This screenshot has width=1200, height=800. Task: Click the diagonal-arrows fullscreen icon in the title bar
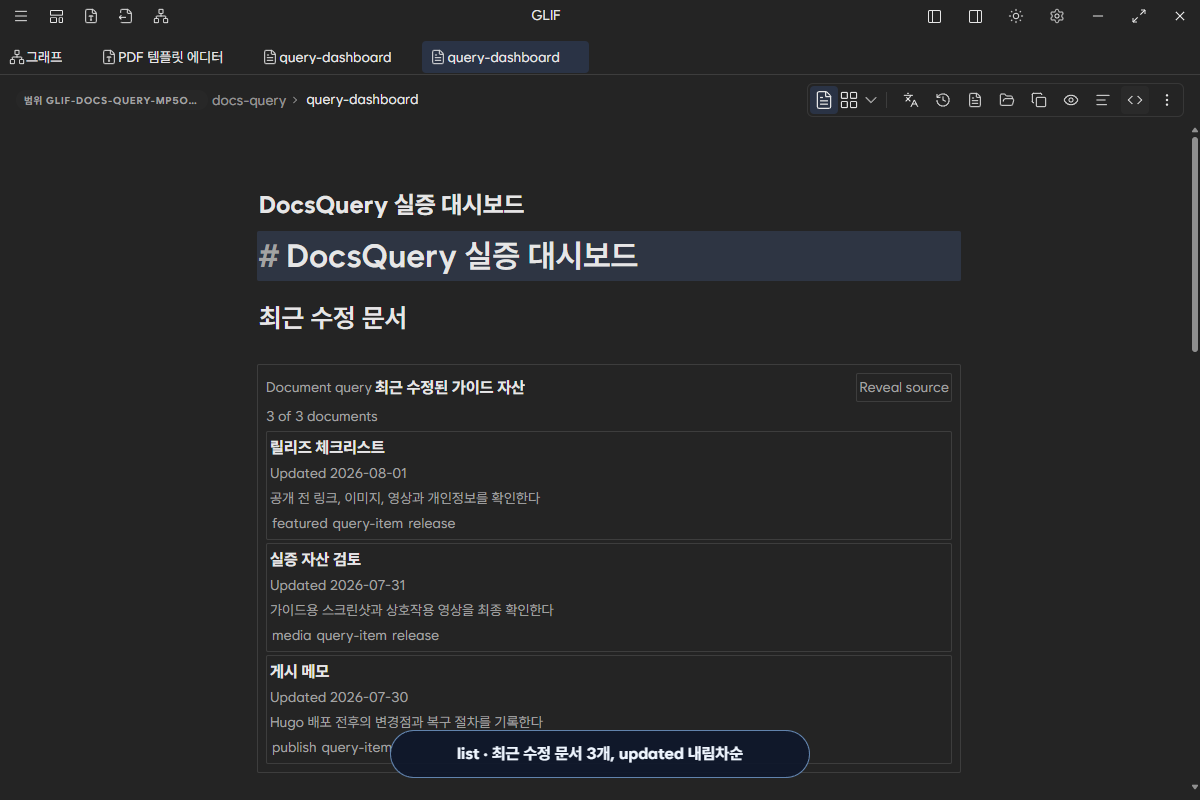tap(1139, 16)
